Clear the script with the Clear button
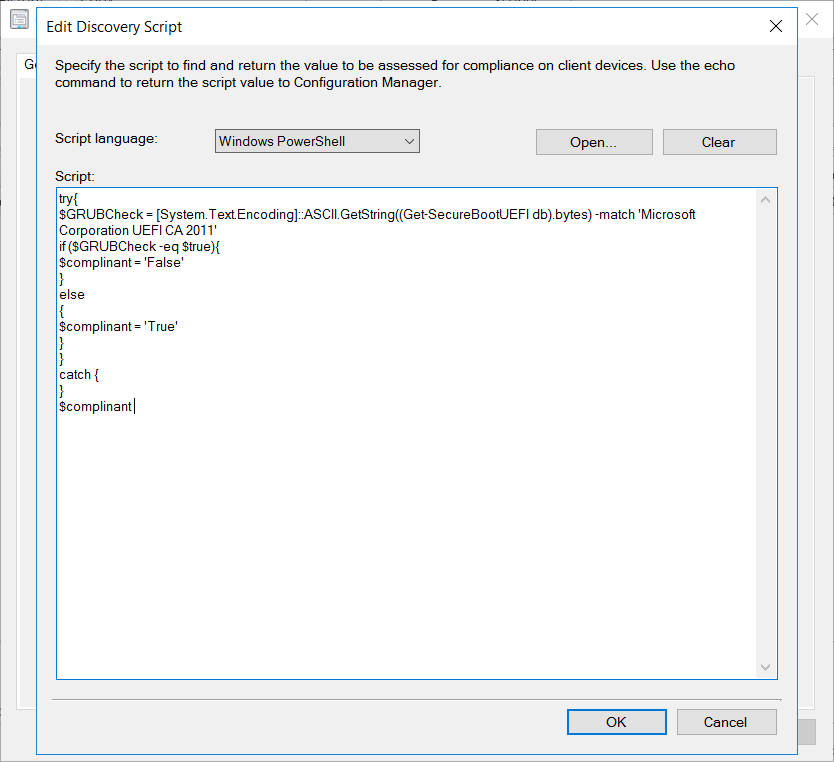The width and height of the screenshot is (834, 762). [718, 142]
